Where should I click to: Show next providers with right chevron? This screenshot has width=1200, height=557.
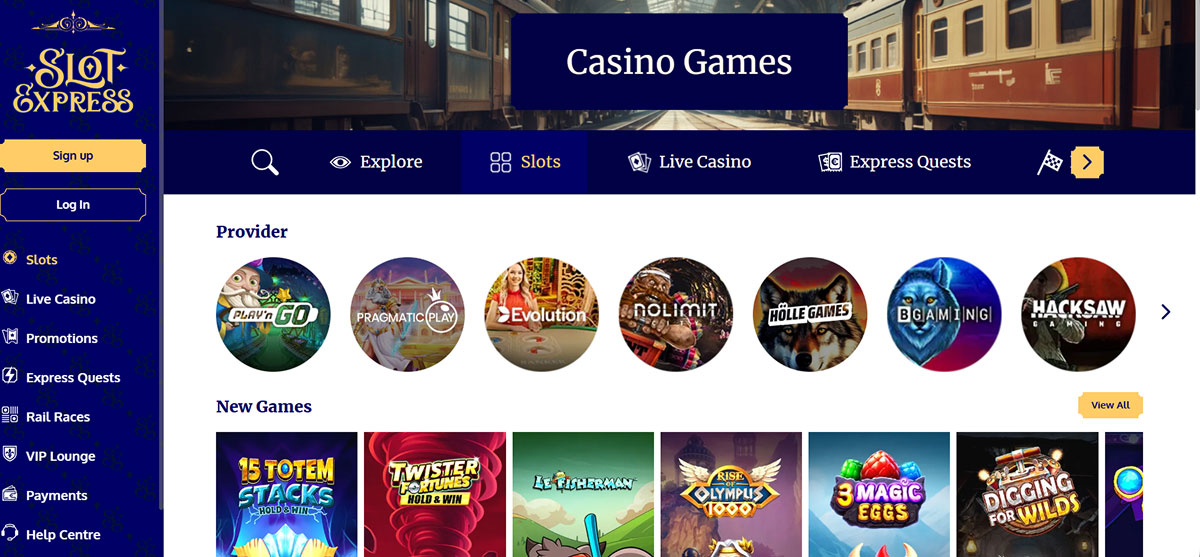pyautogui.click(x=1165, y=312)
